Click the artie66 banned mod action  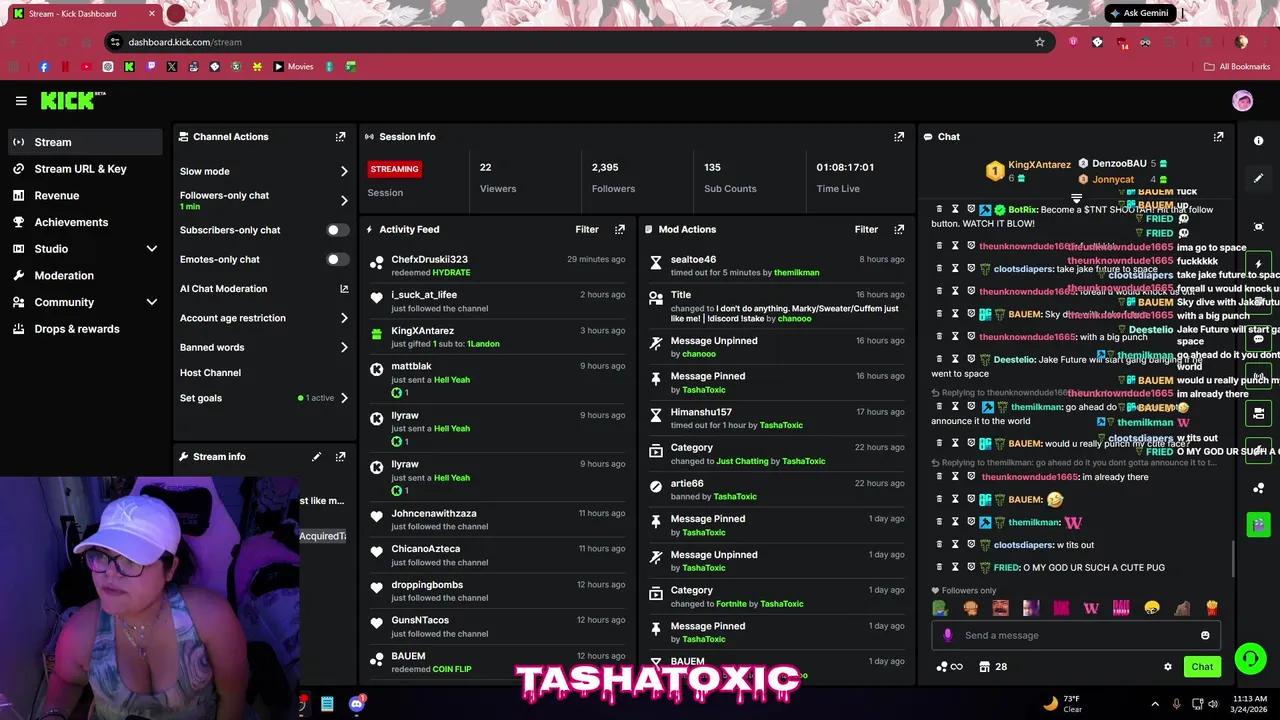(x=777, y=490)
